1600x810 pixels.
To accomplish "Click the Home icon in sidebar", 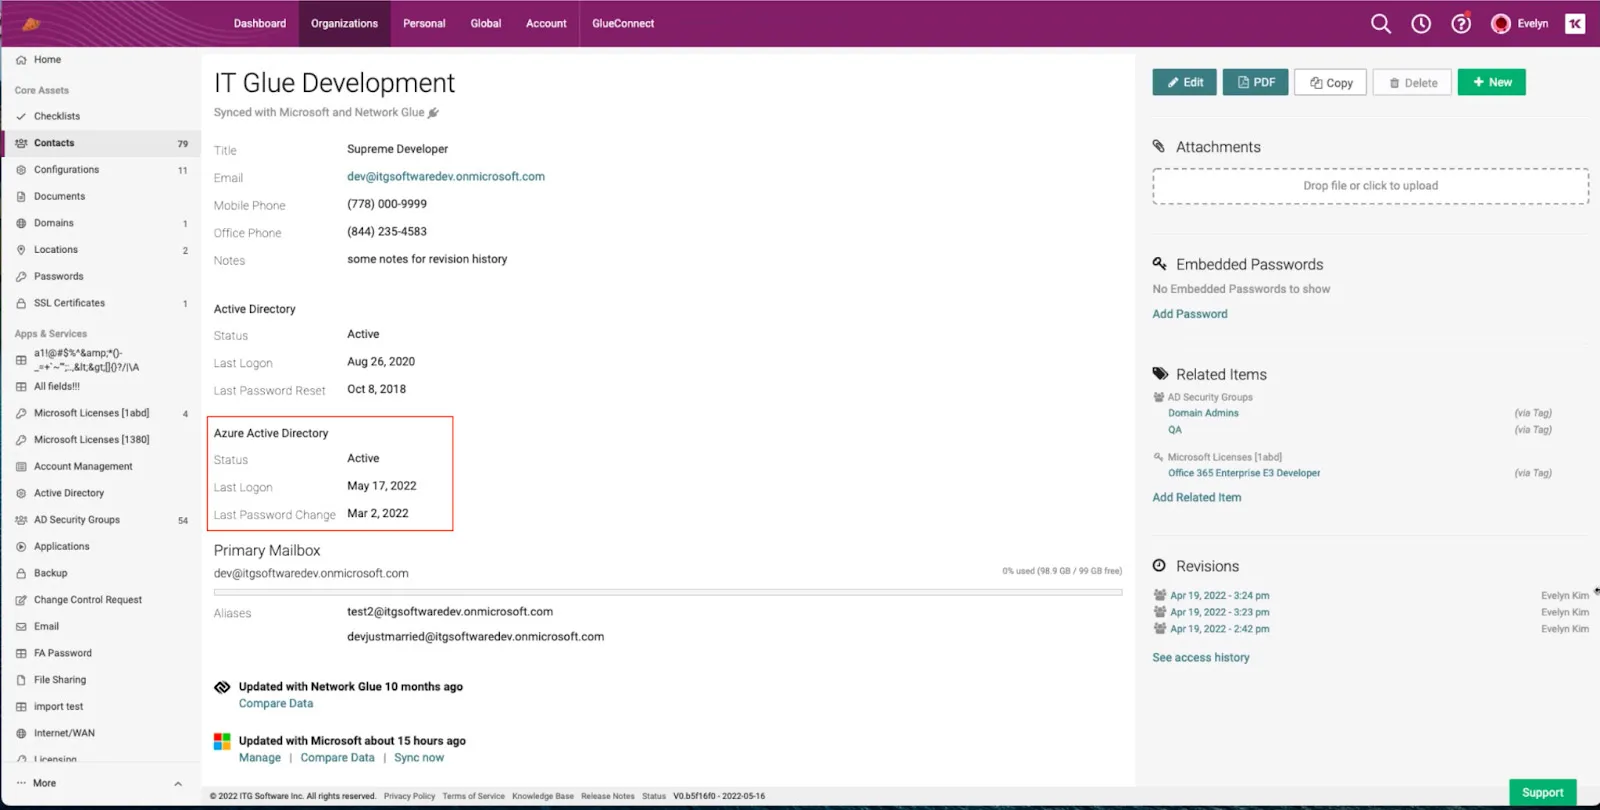I will pyautogui.click(x=21, y=60).
